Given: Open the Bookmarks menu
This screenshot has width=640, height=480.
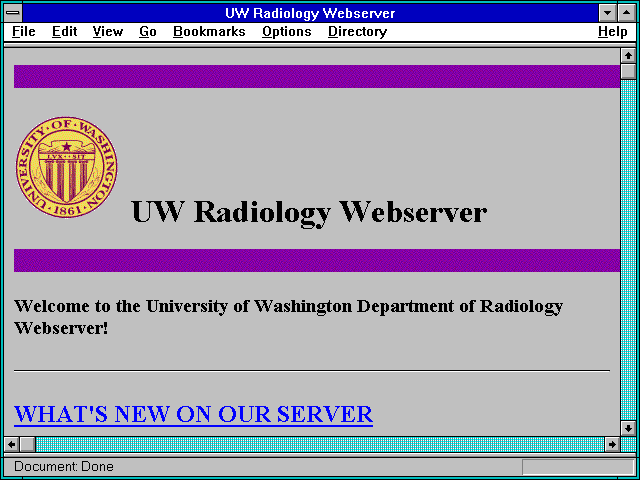Looking at the screenshot, I should pyautogui.click(x=209, y=32).
